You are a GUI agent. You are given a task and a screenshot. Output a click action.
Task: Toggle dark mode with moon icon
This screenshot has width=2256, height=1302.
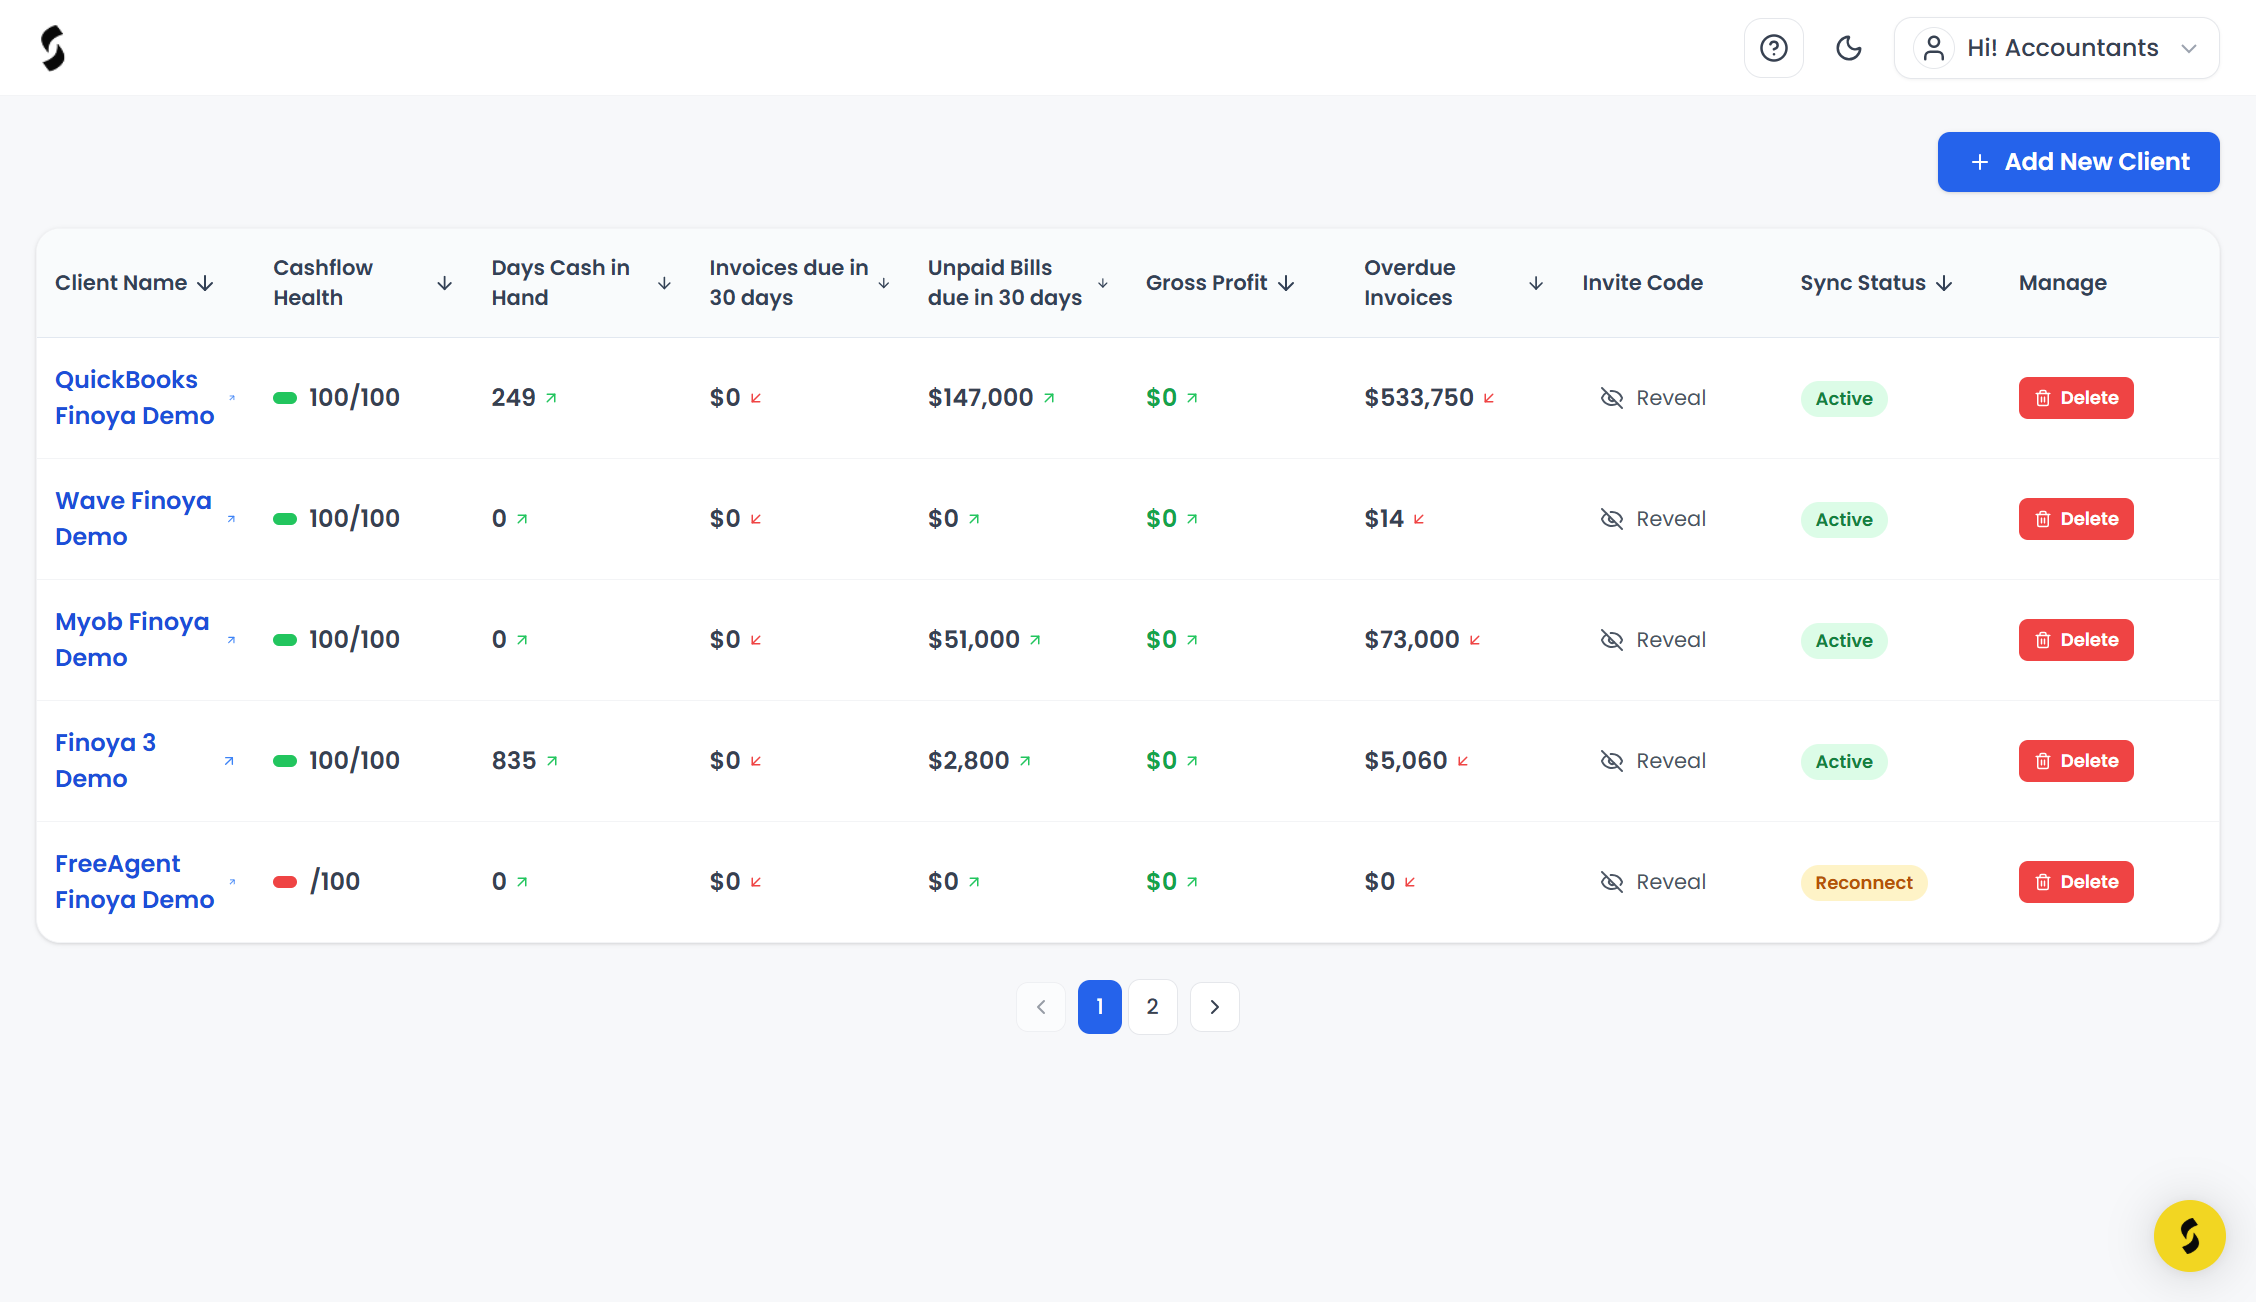coord(1848,48)
